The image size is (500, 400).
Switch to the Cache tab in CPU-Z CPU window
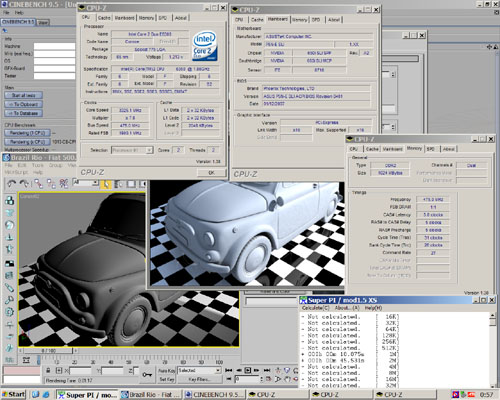pos(104,18)
